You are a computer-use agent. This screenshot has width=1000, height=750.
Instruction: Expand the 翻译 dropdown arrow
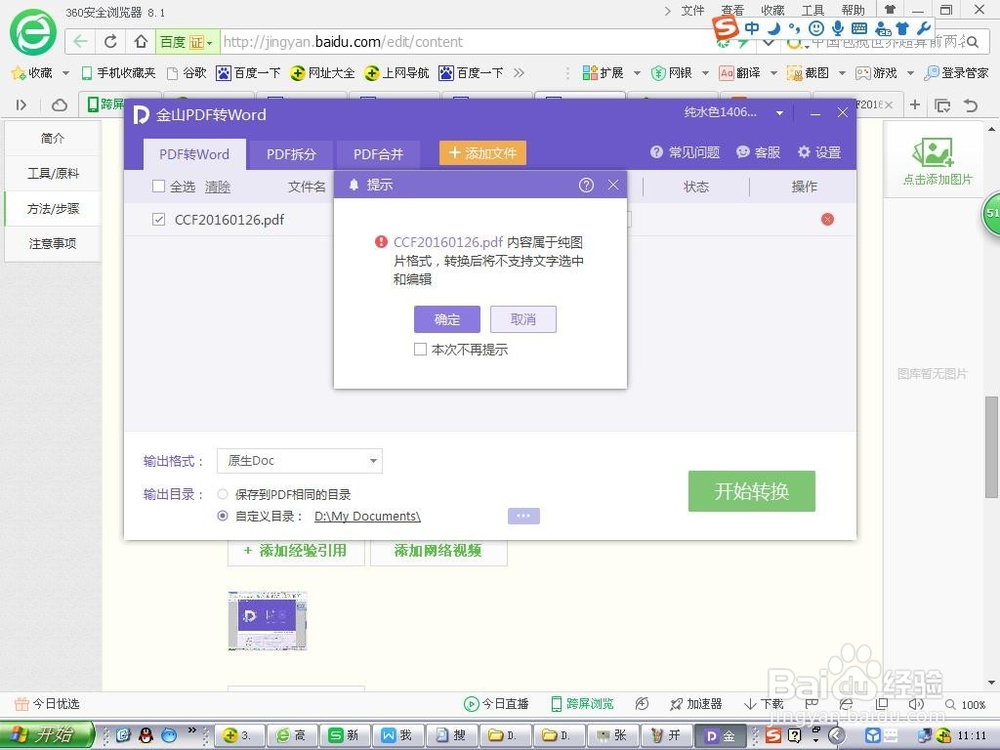(x=774, y=73)
